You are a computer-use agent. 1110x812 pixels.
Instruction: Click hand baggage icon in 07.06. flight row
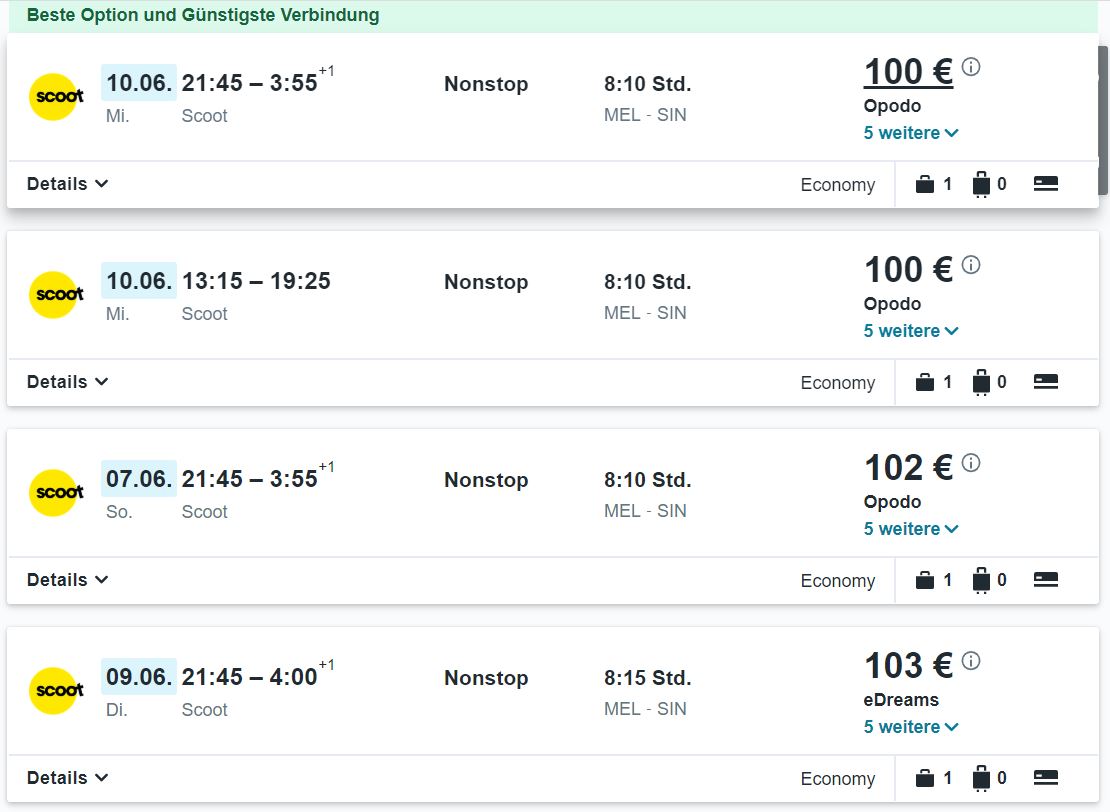925,581
